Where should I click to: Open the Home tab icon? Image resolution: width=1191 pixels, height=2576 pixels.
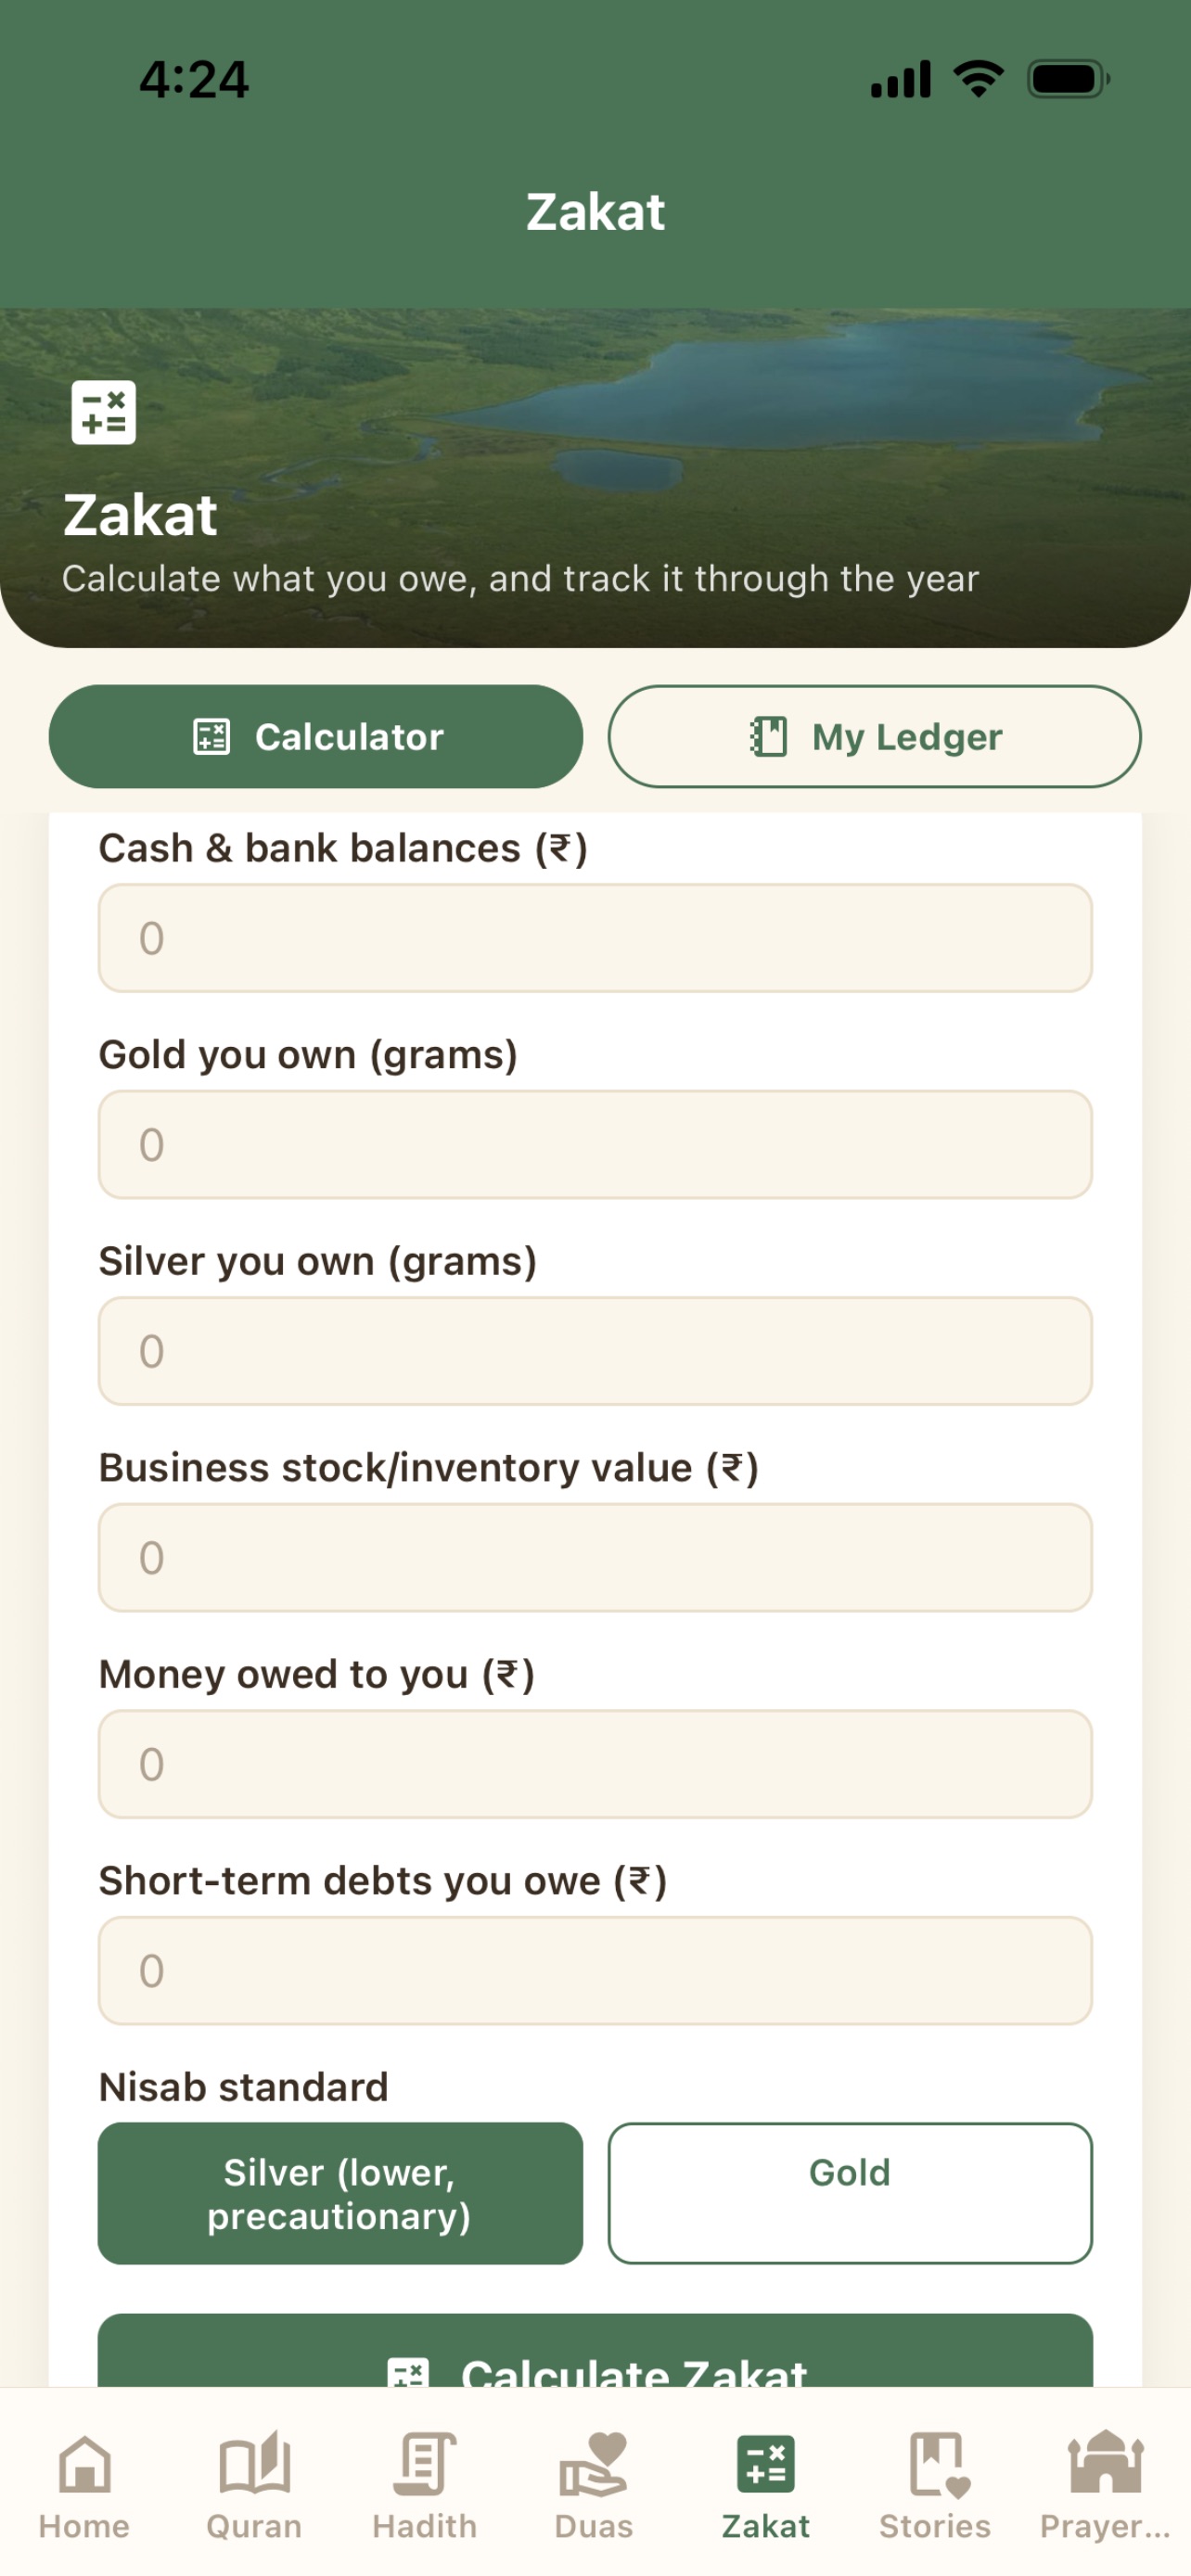85,2463
